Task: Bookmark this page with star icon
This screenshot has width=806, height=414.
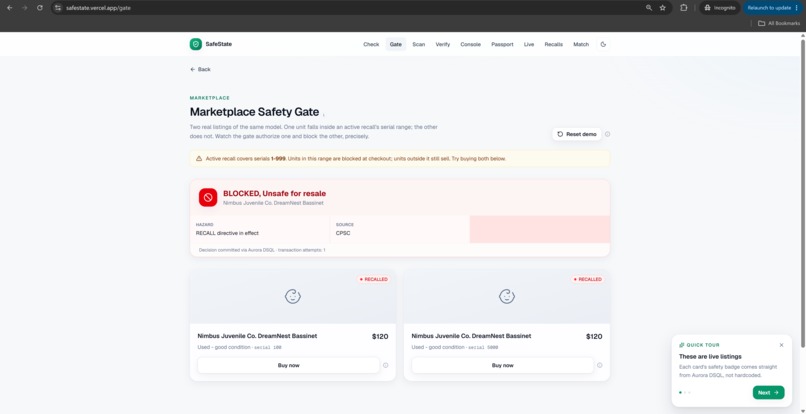Action: 663,8
